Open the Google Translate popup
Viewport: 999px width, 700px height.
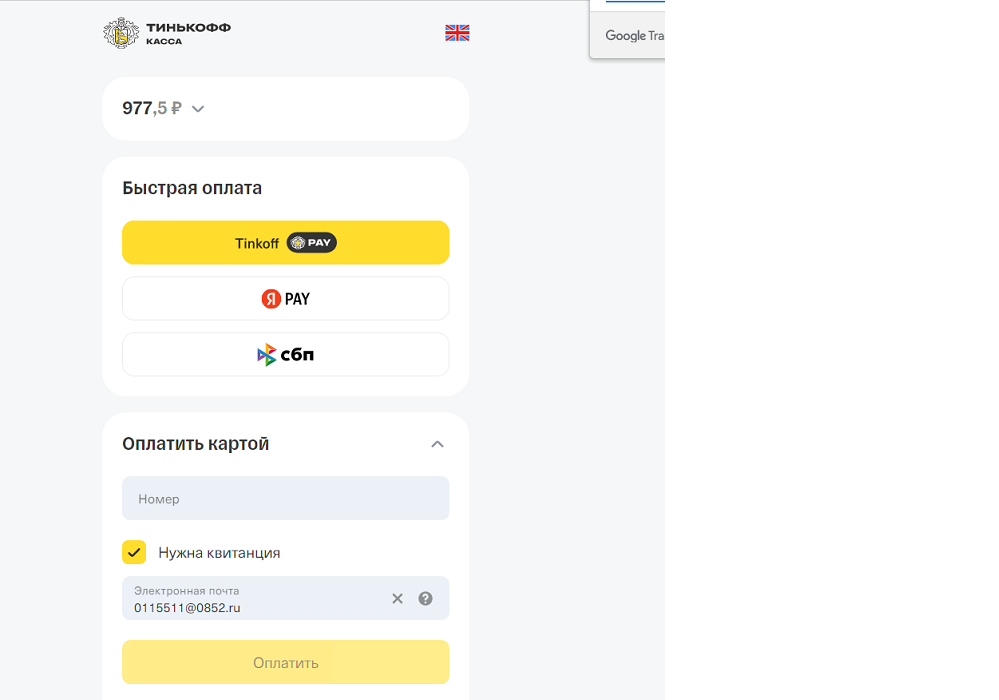(634, 36)
